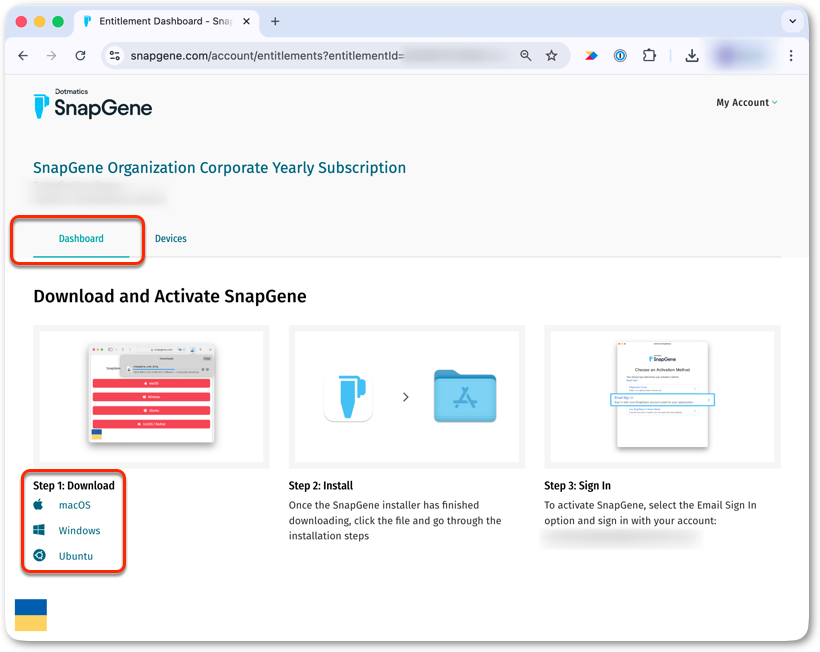
Task: Open the My Account dropdown
Action: coord(747,102)
